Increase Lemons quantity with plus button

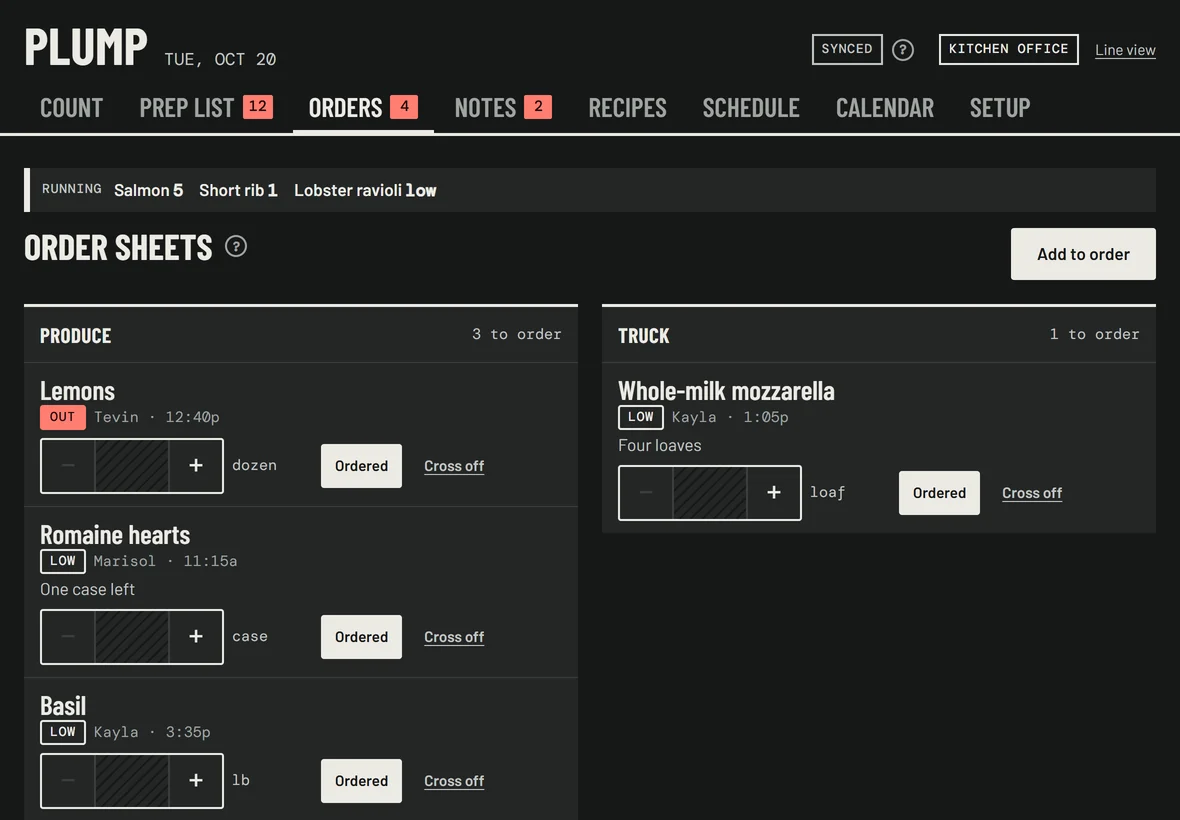(196, 466)
